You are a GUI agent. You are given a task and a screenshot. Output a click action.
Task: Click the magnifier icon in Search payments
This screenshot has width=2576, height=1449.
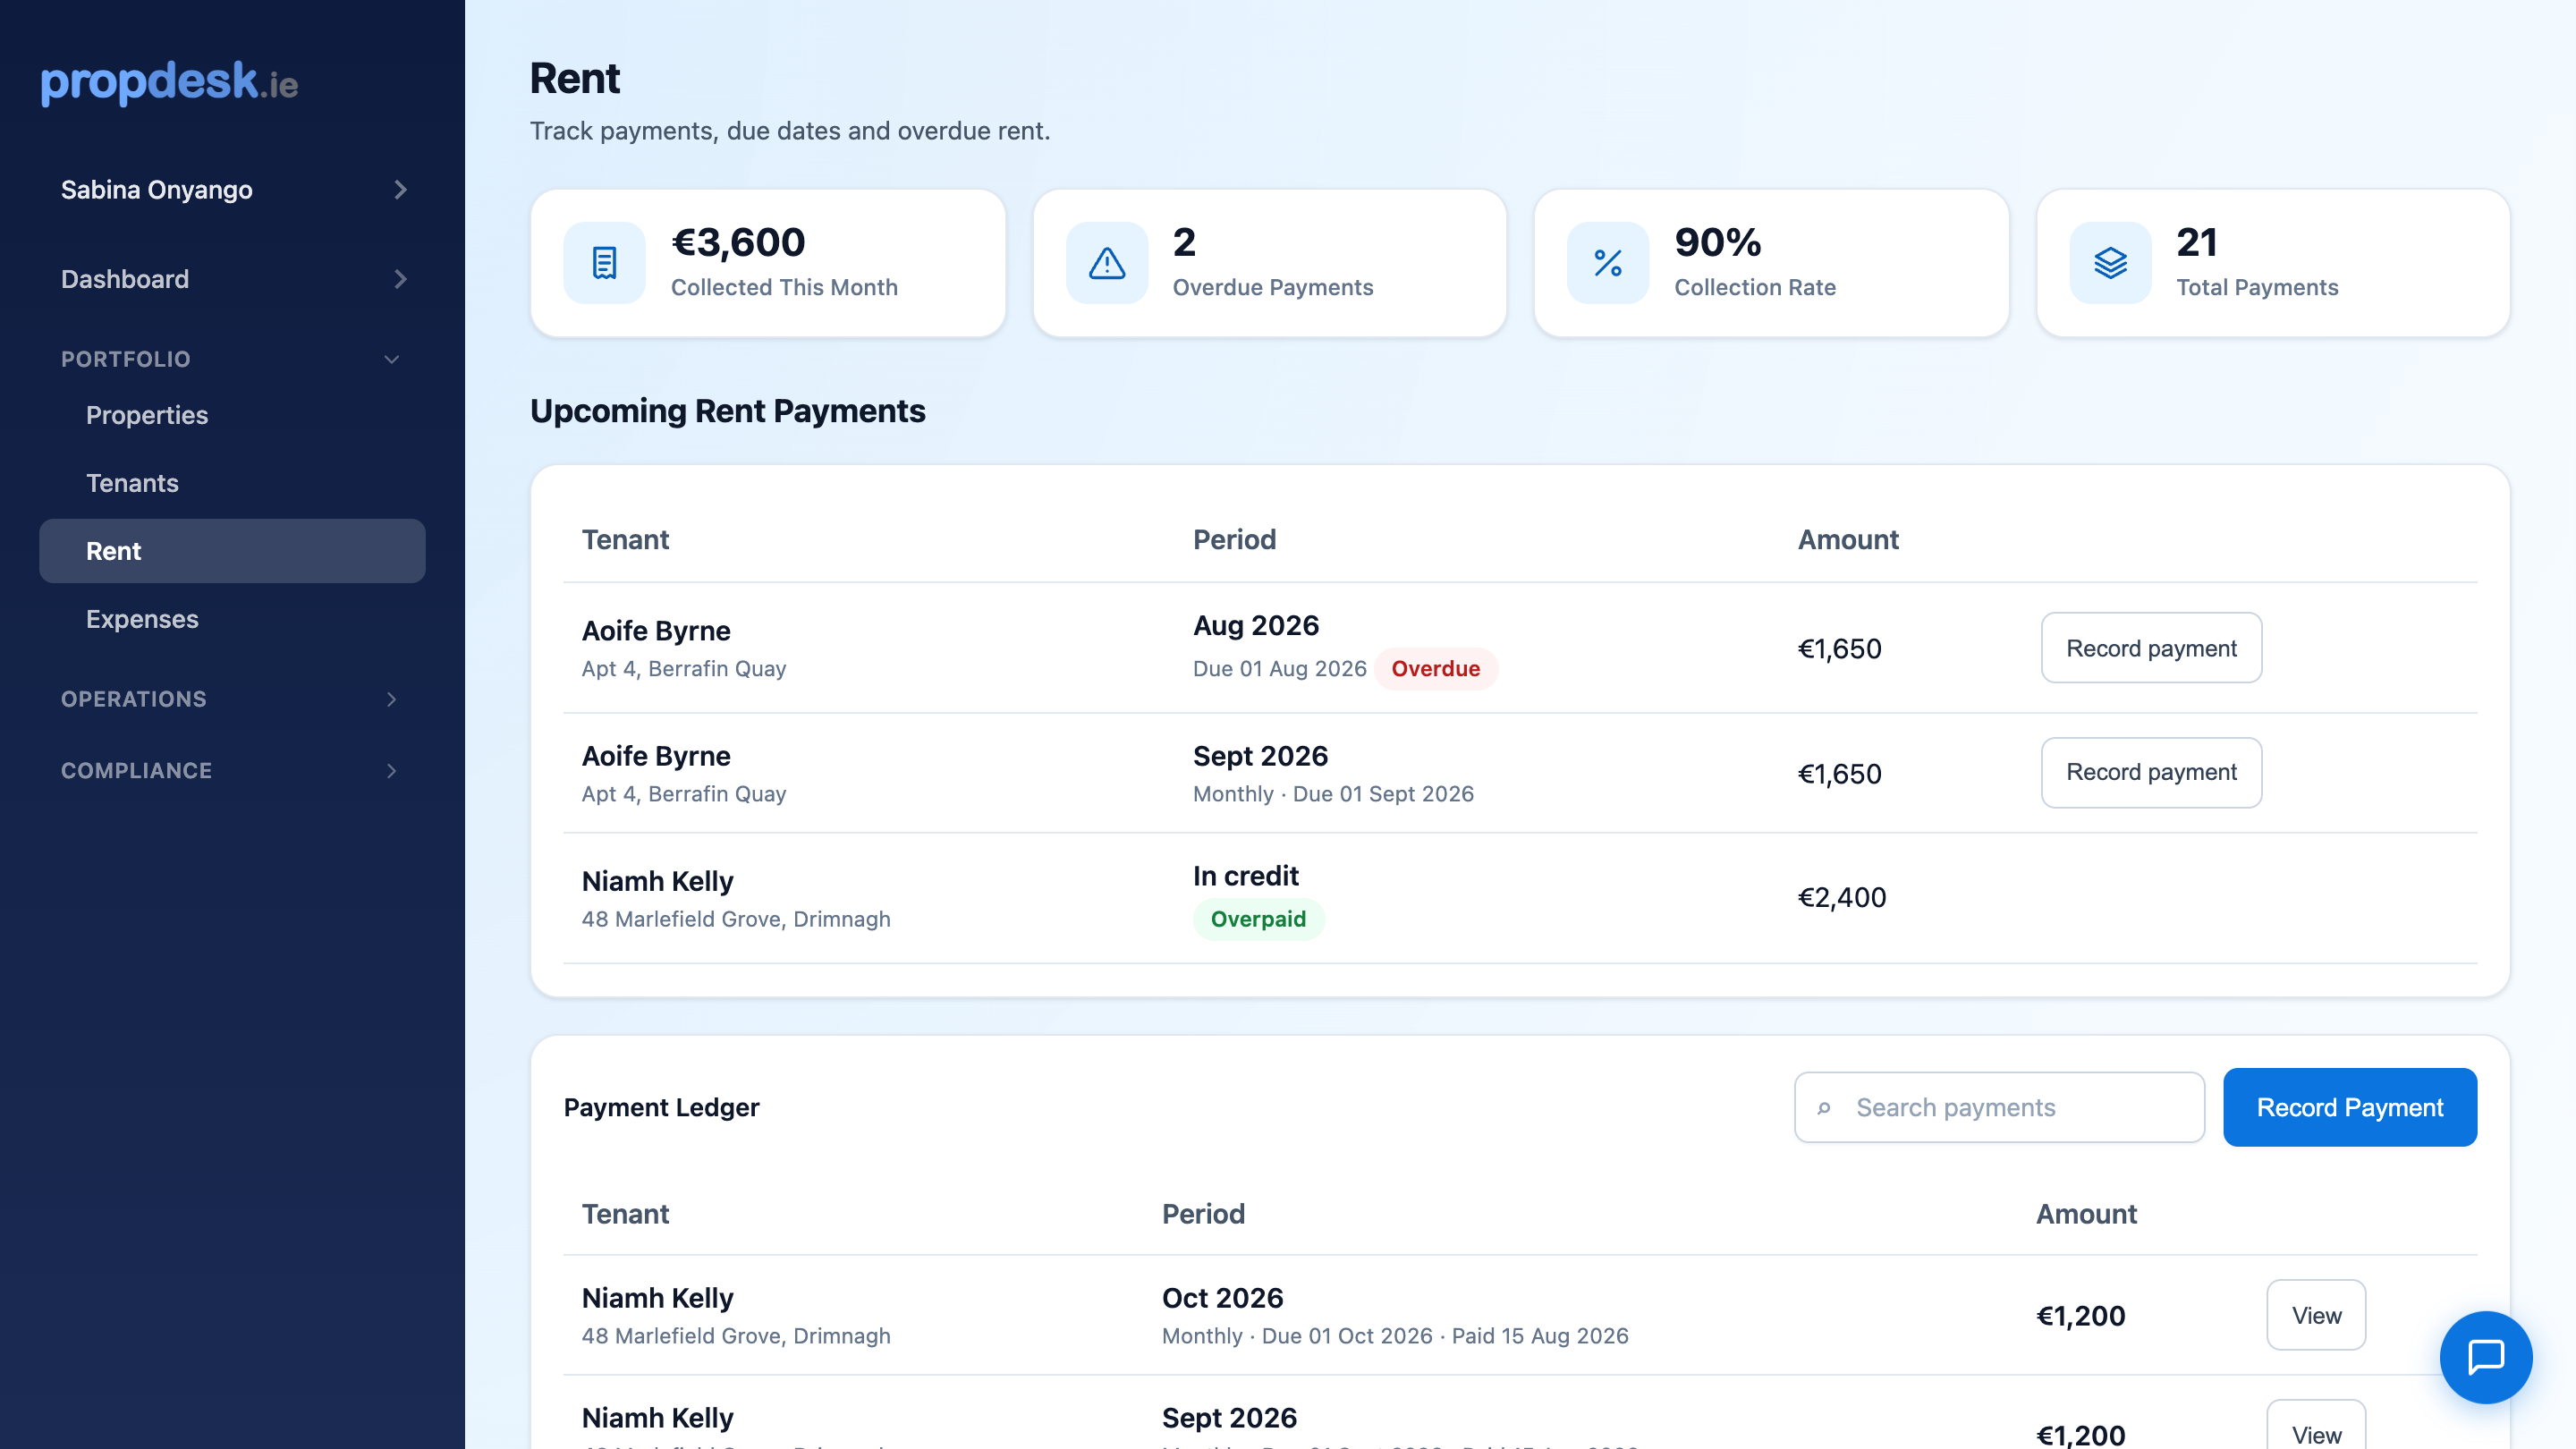[1824, 1108]
